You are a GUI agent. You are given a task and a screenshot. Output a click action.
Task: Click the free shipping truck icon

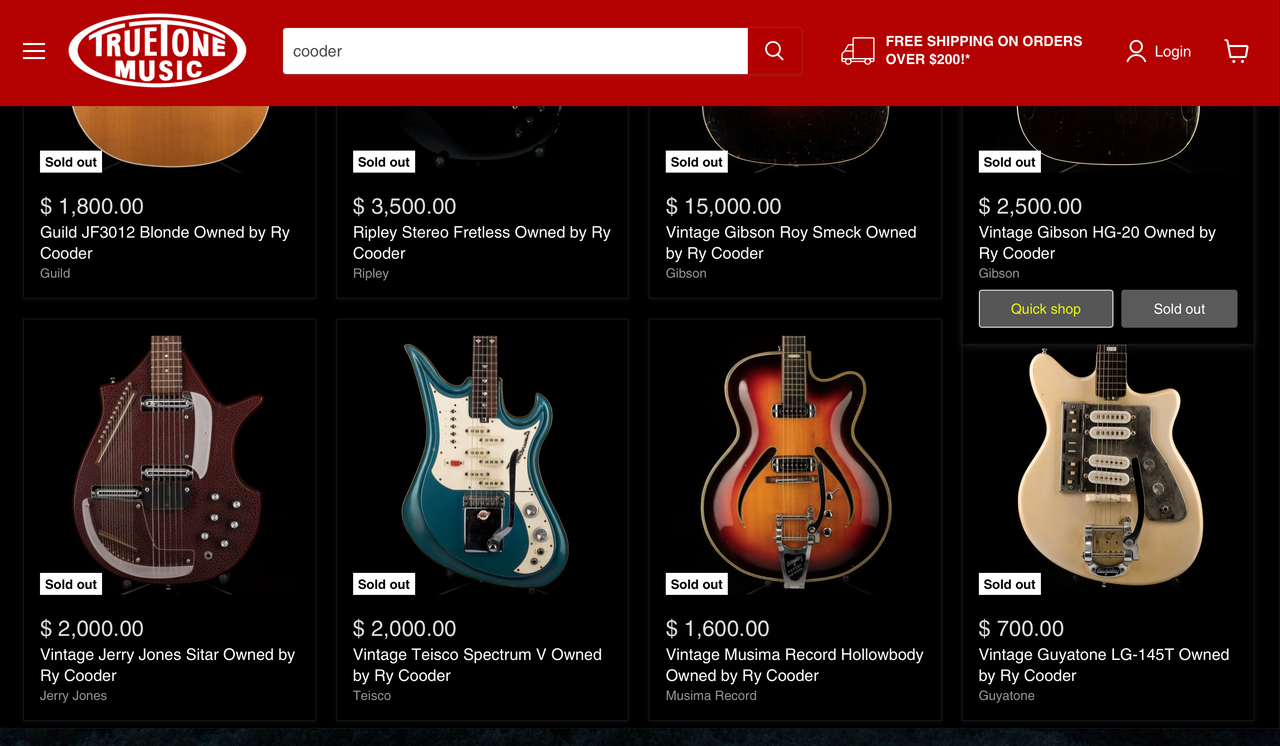pyautogui.click(x=857, y=51)
